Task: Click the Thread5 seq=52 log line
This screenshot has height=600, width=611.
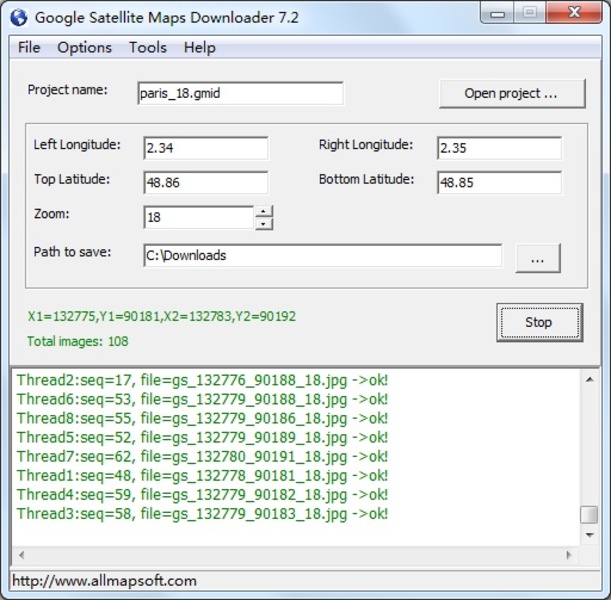Action: point(202,437)
